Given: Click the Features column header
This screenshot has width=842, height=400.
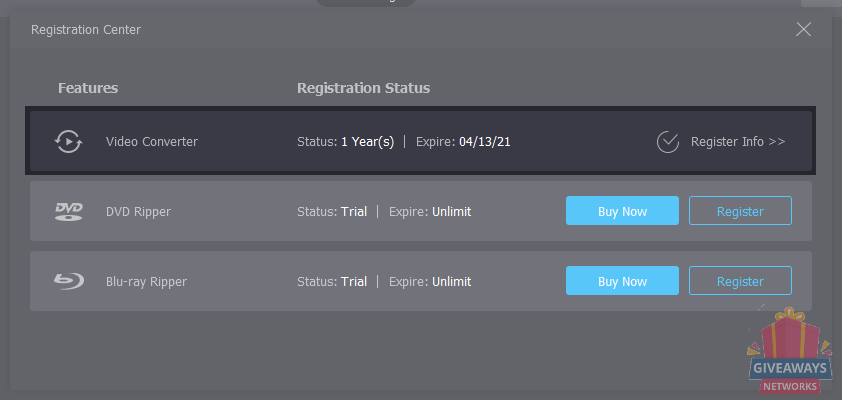Looking at the screenshot, I should point(88,88).
